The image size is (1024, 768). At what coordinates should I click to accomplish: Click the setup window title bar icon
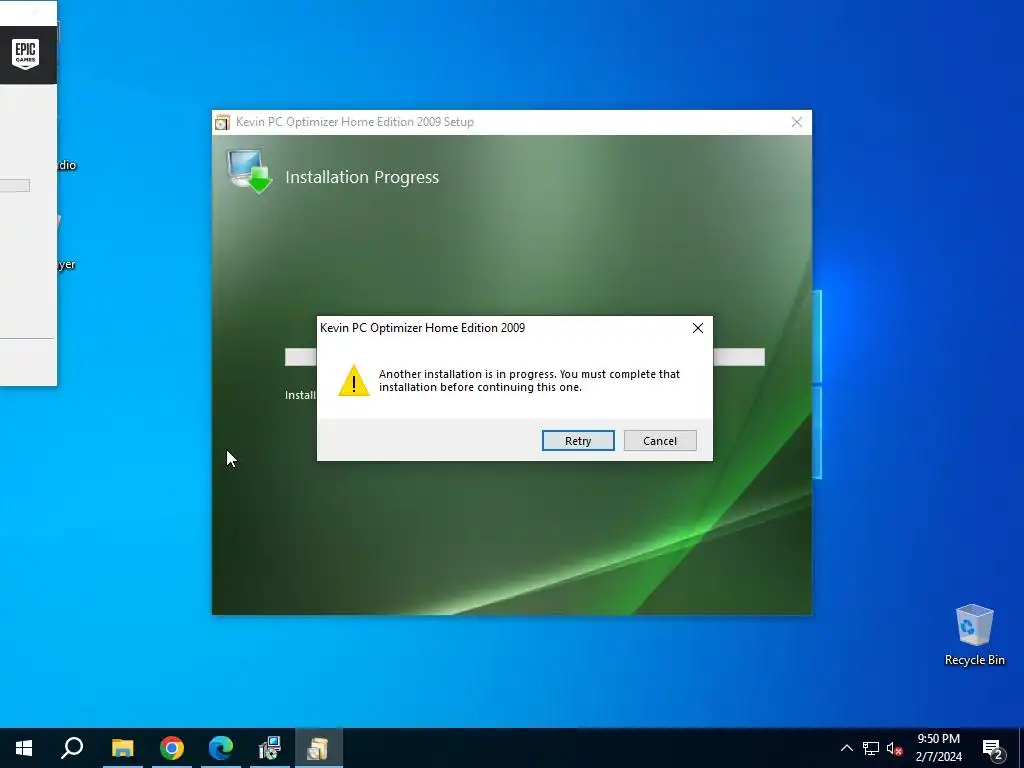(223, 122)
